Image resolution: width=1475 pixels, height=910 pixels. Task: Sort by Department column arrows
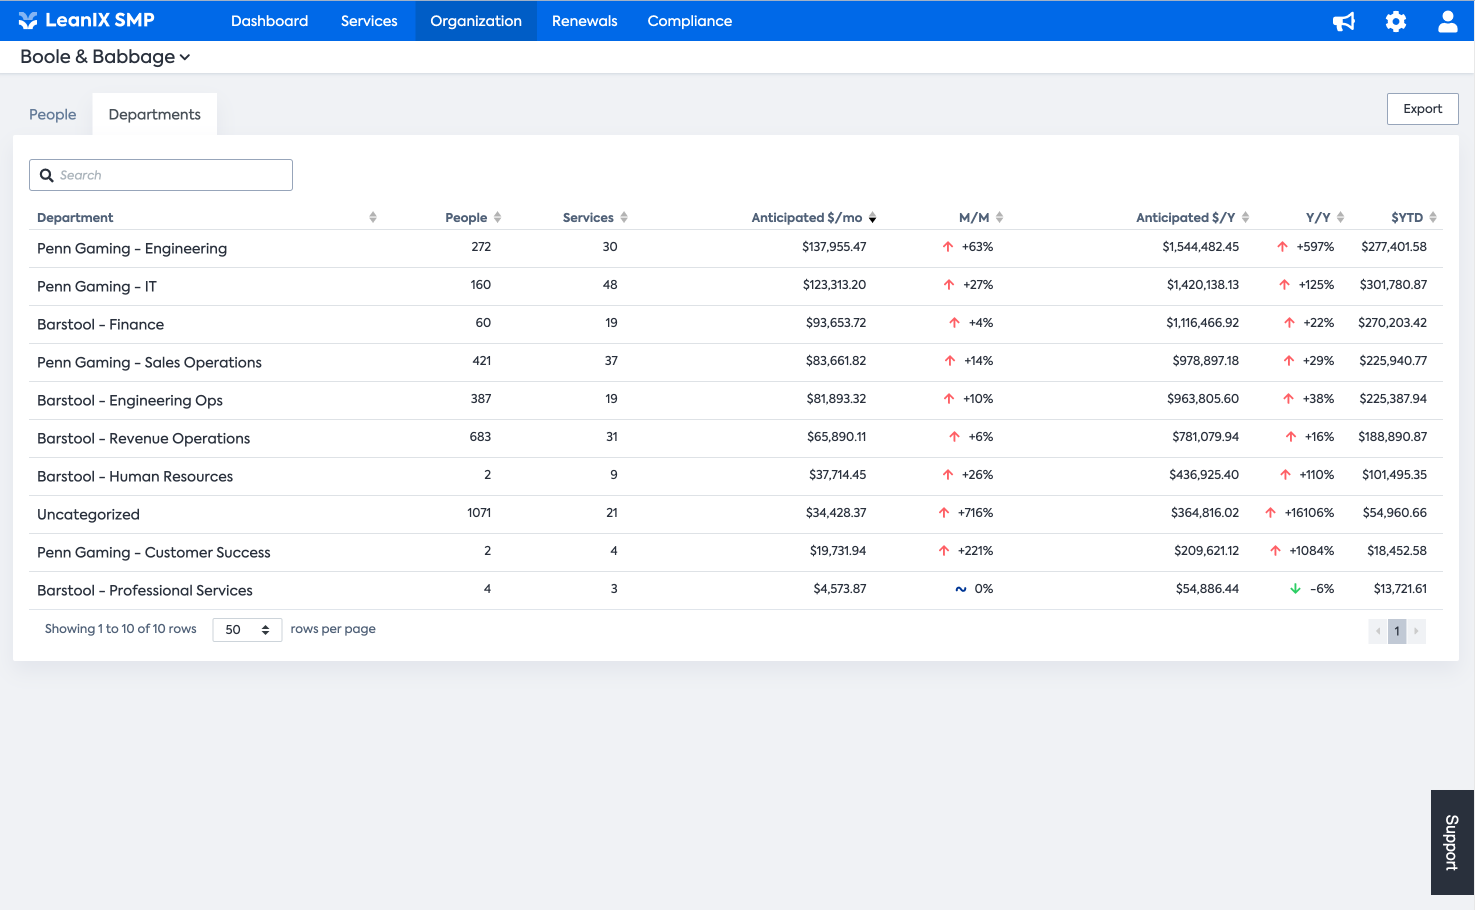(x=373, y=217)
